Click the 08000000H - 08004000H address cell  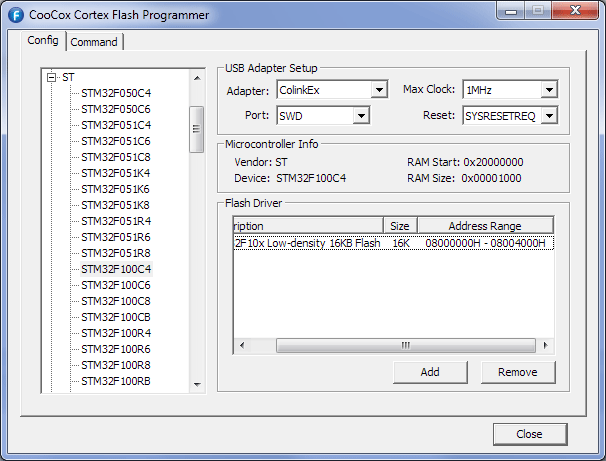485,243
